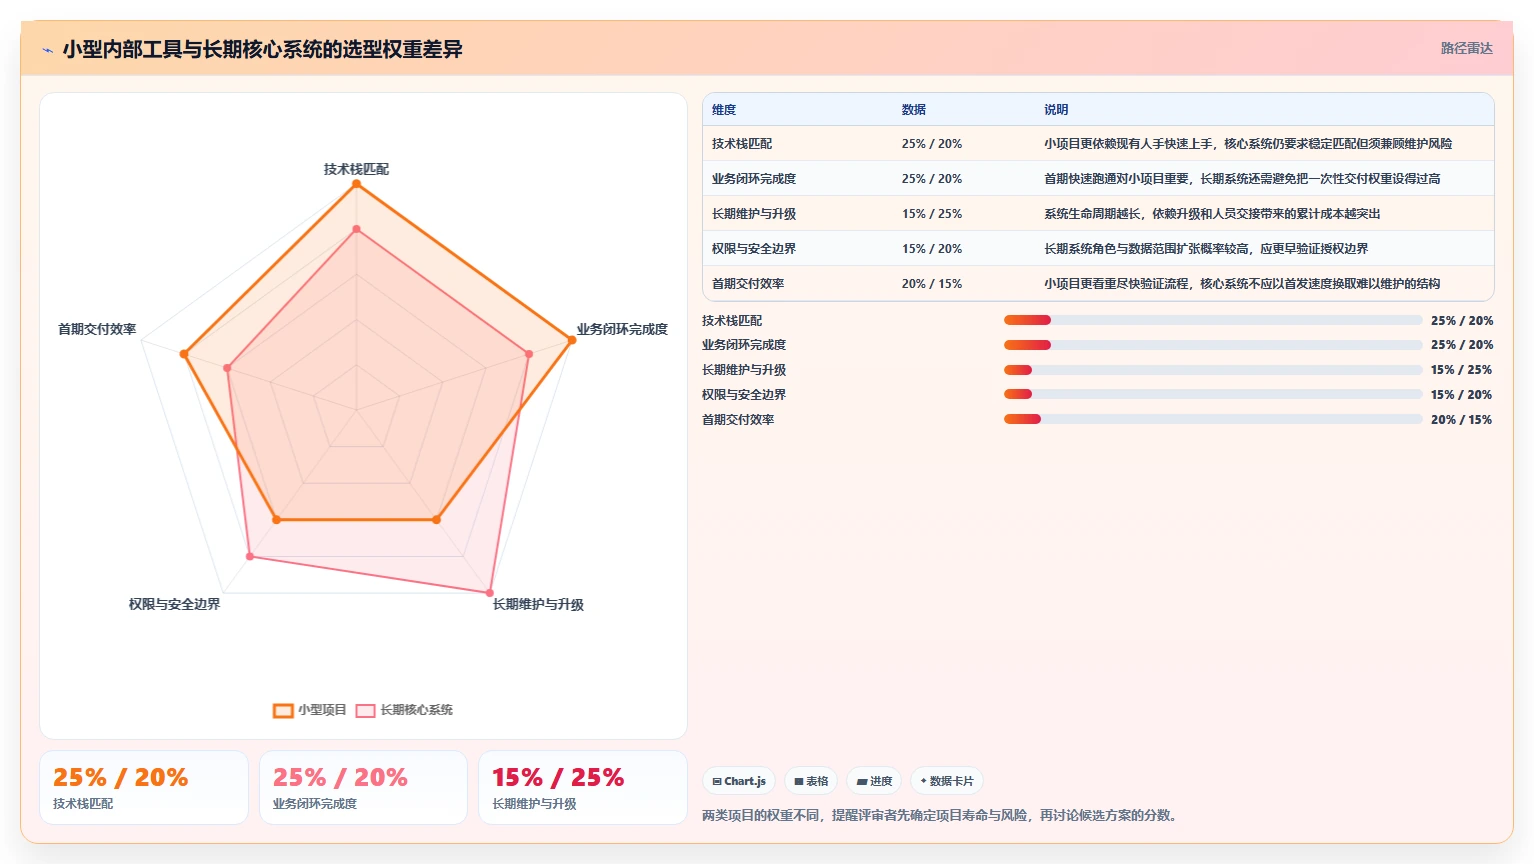Click the 维度 table column header
This screenshot has width=1534, height=864.
[724, 110]
